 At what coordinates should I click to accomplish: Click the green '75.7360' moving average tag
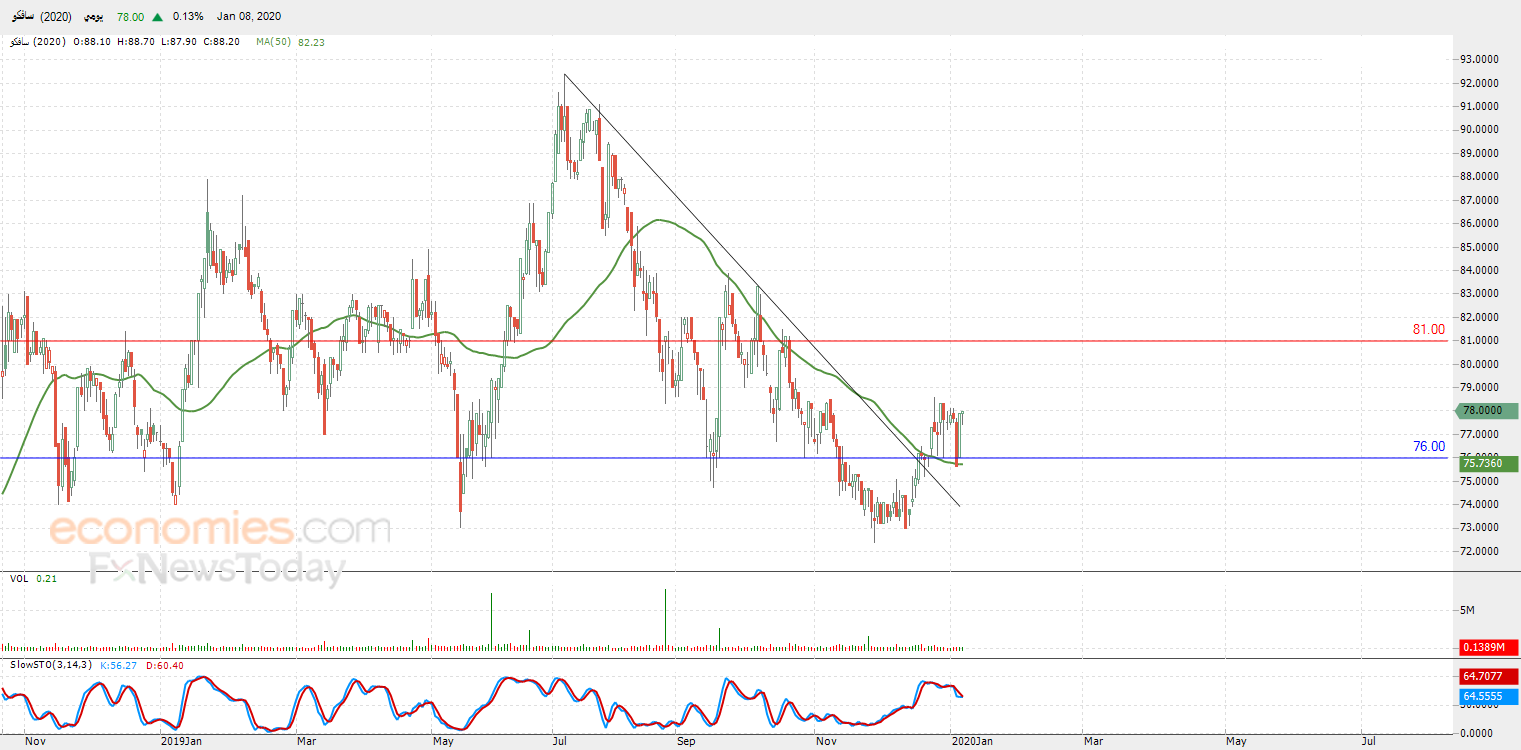[1489, 463]
